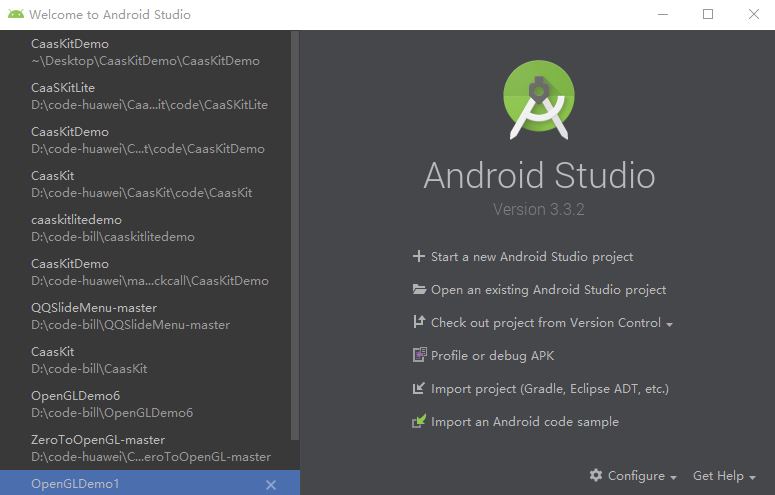This screenshot has height=495, width=775.
Task: Click Android Studio logo in title bar
Action: [16, 14]
